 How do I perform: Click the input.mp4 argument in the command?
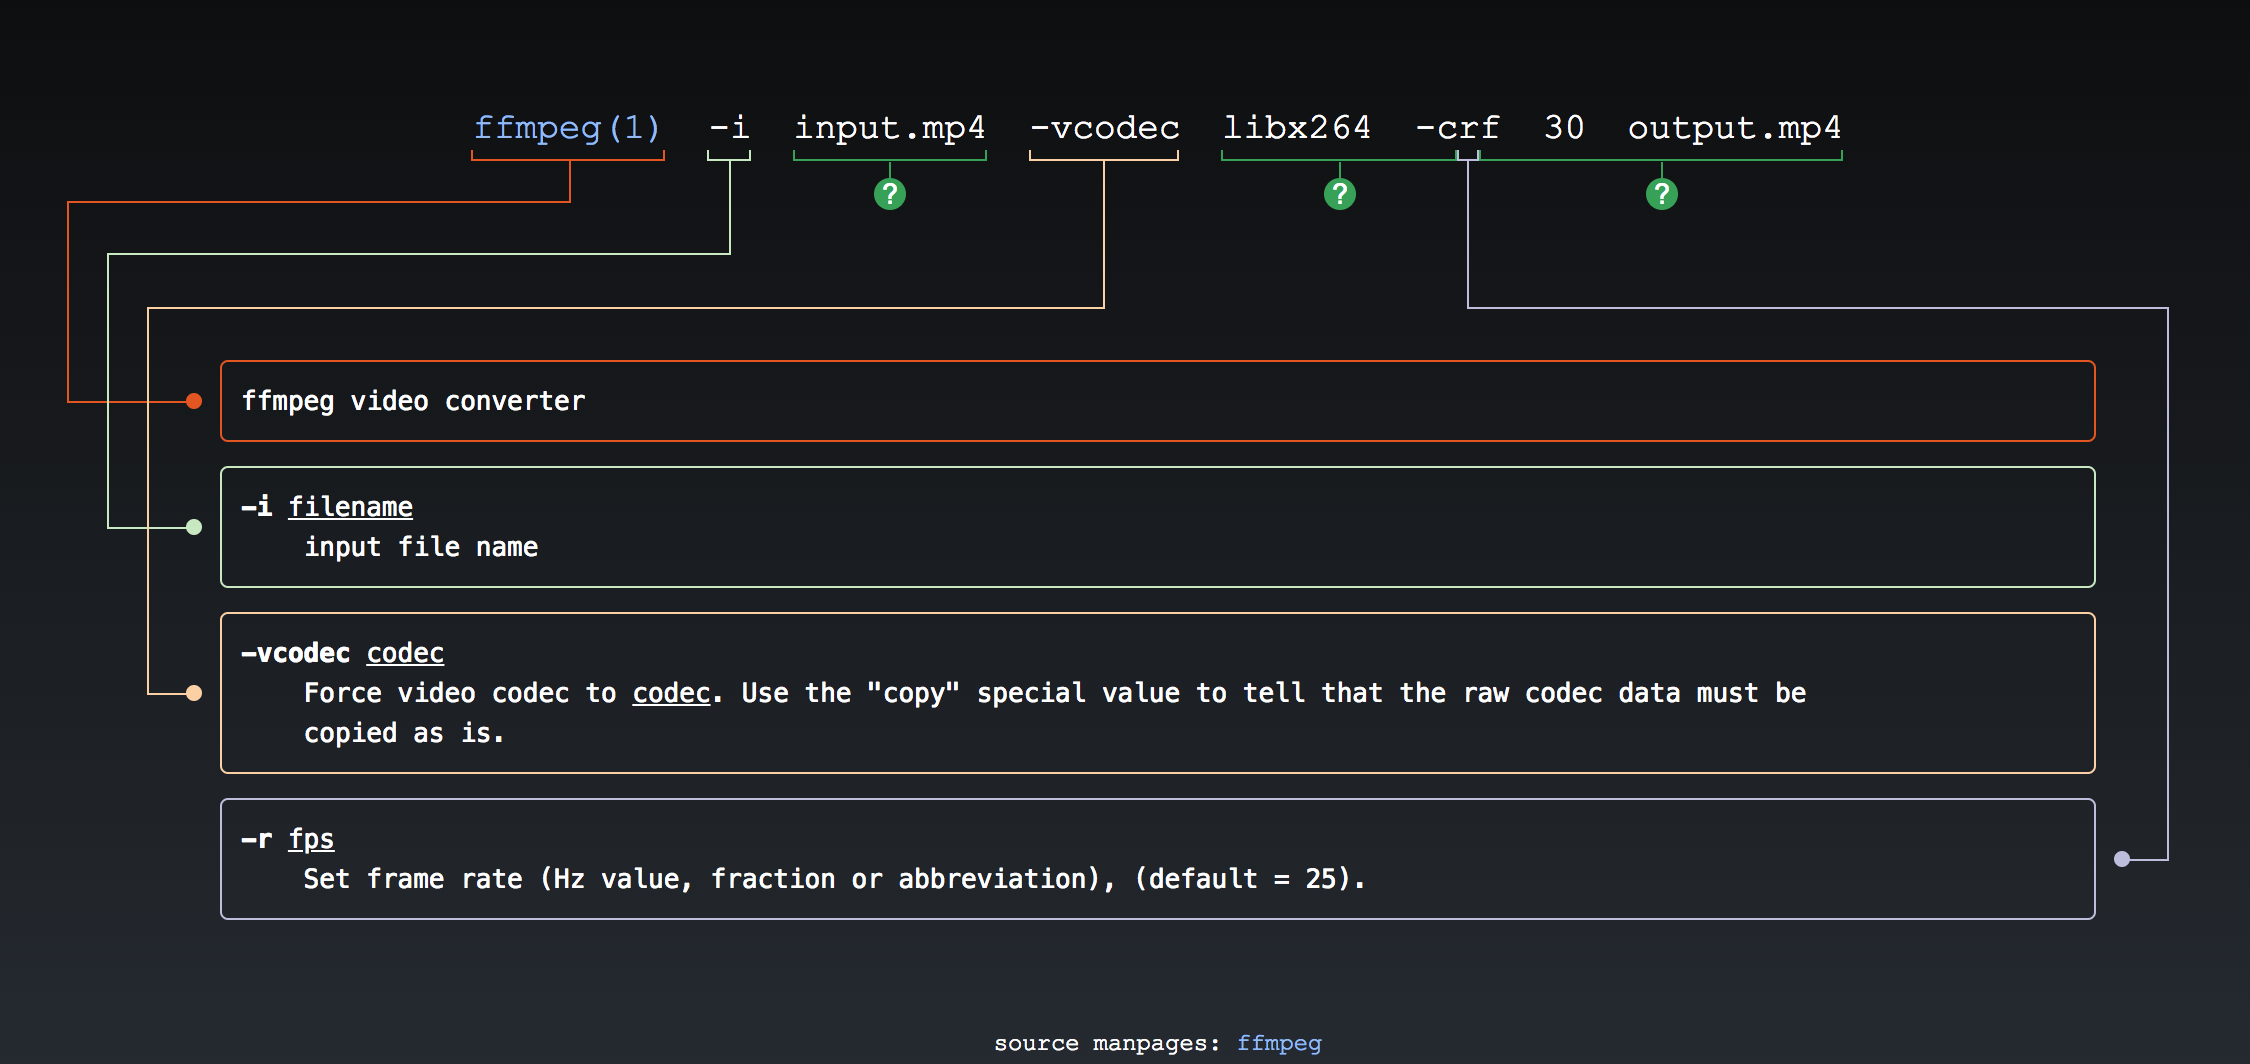click(x=889, y=128)
